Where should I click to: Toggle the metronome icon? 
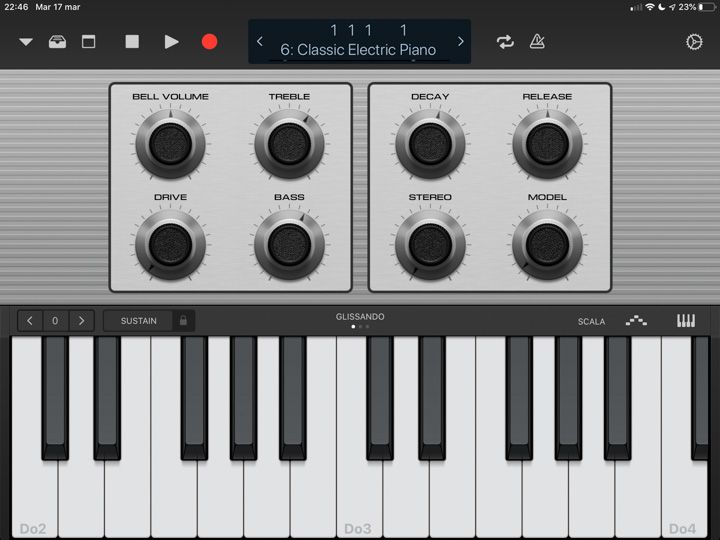point(537,42)
